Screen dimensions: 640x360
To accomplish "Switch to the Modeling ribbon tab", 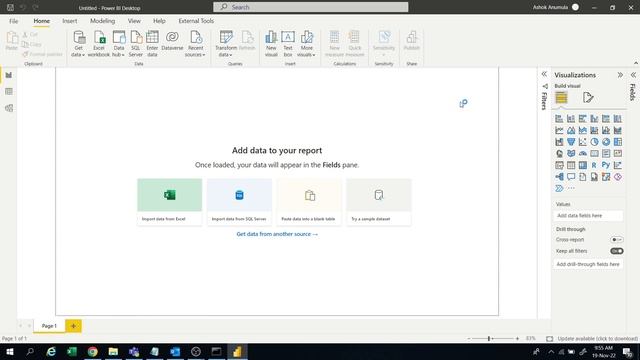I will tap(102, 21).
